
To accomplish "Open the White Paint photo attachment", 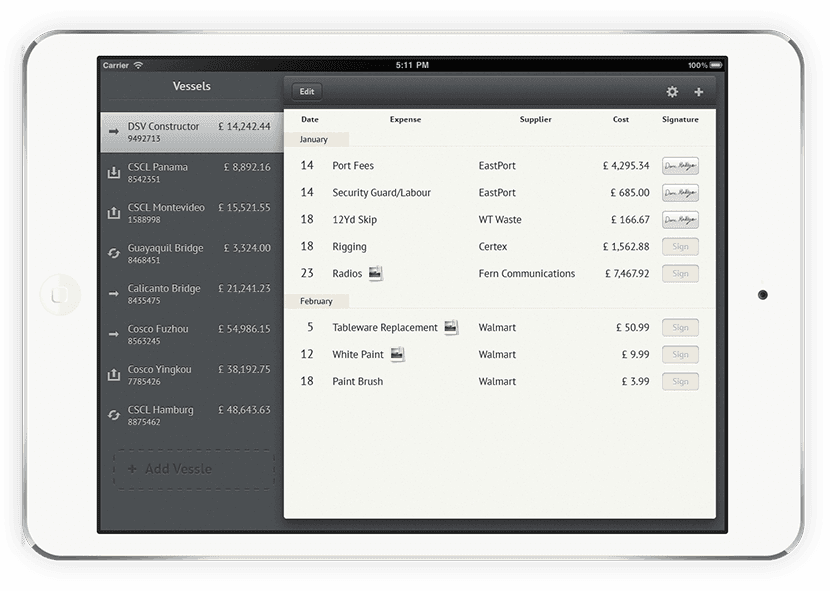I will 397,354.
